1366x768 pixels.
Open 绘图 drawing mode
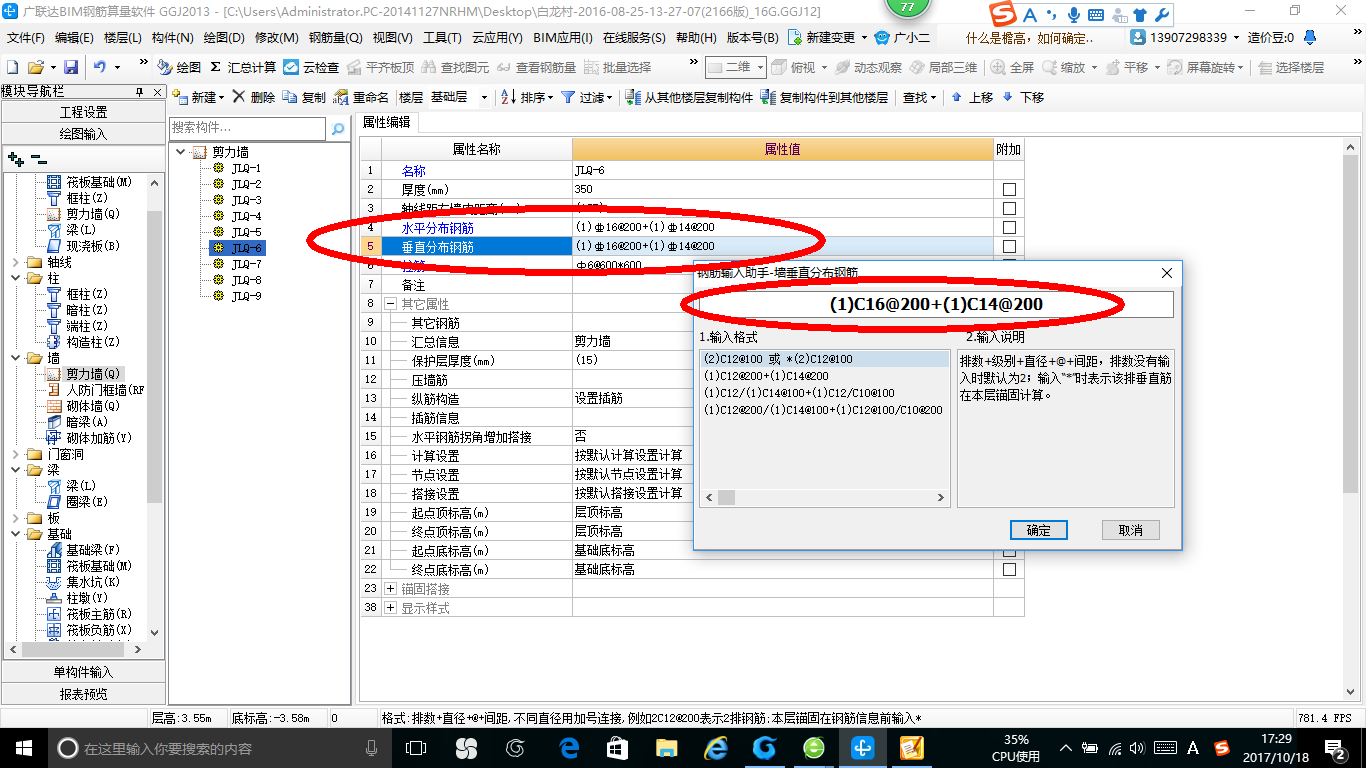[x=180, y=67]
